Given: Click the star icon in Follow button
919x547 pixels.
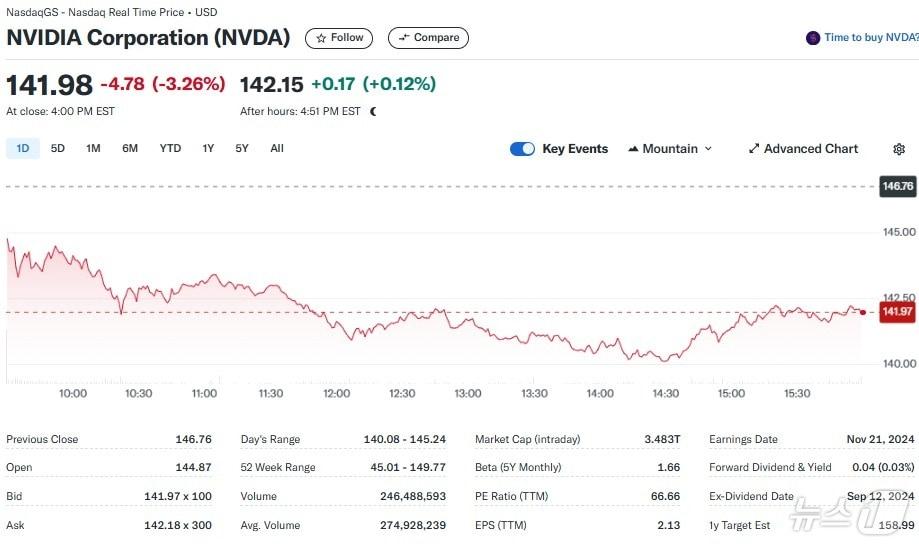Looking at the screenshot, I should coord(321,38).
